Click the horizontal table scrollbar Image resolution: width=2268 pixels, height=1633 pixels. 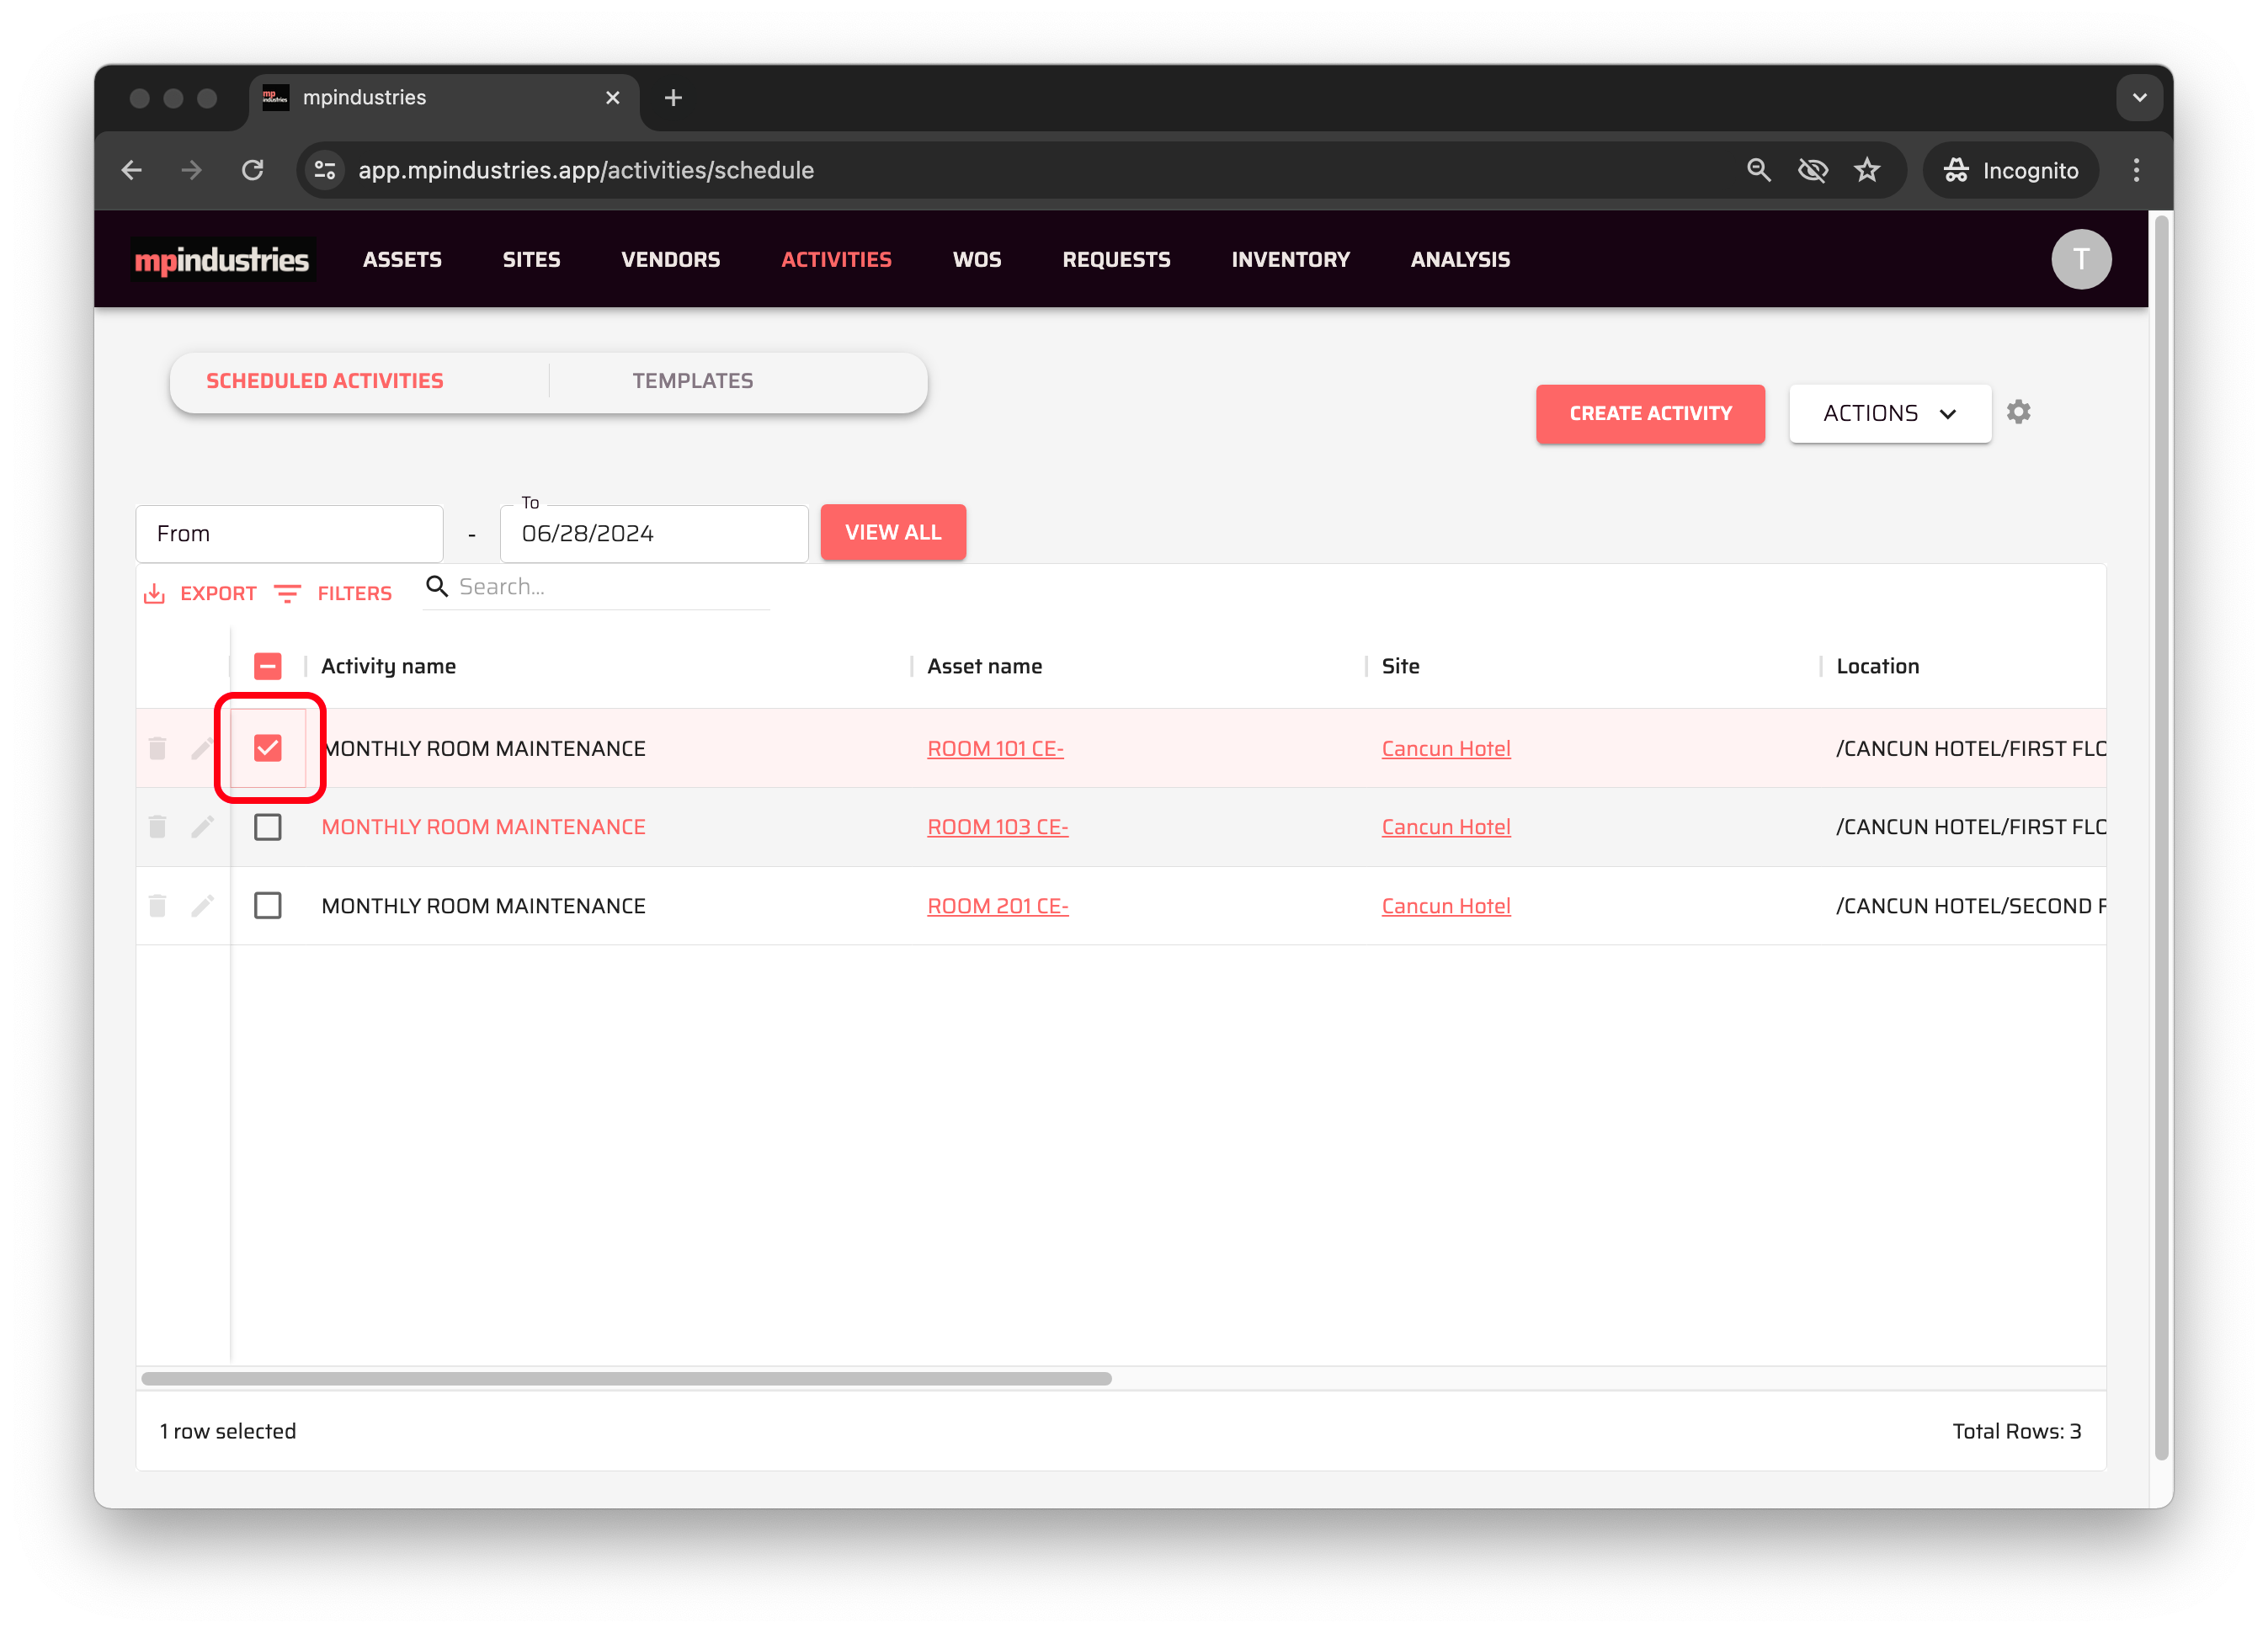click(626, 1378)
